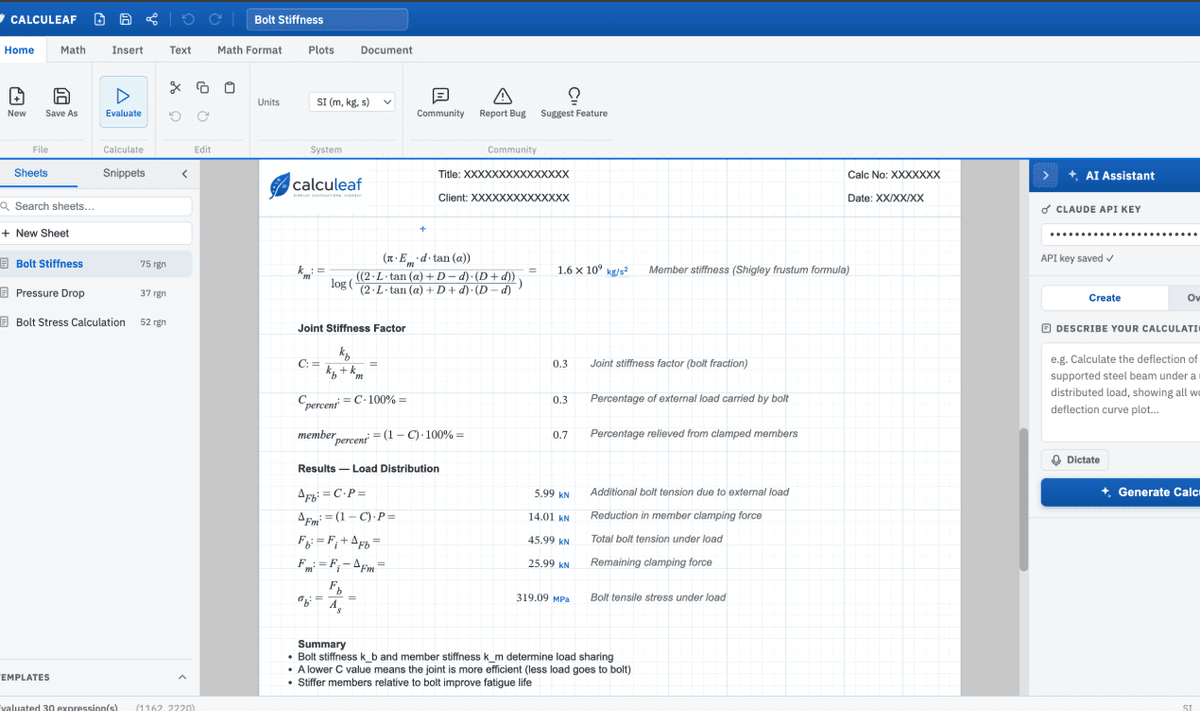Open the Math Format ribbon tab

click(250, 50)
